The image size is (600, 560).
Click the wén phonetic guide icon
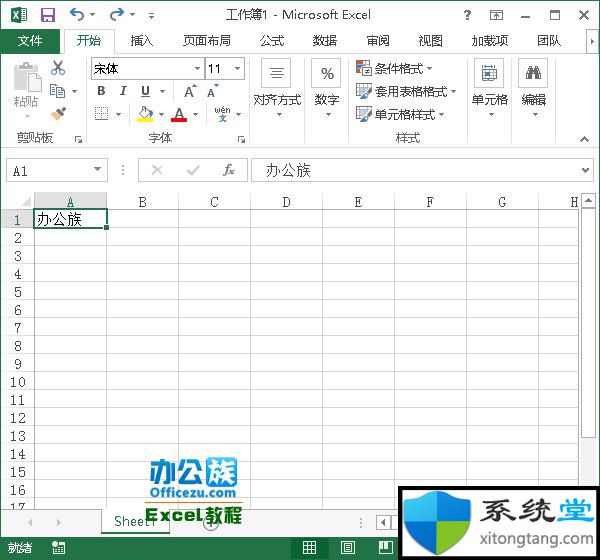click(222, 114)
